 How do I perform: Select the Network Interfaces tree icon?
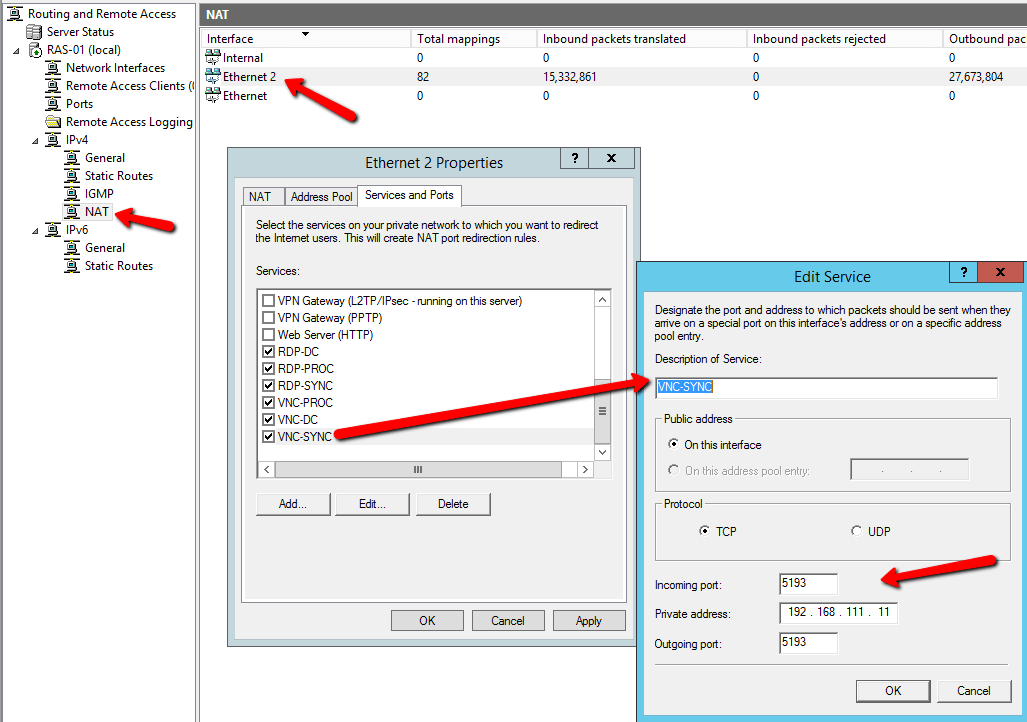point(54,68)
